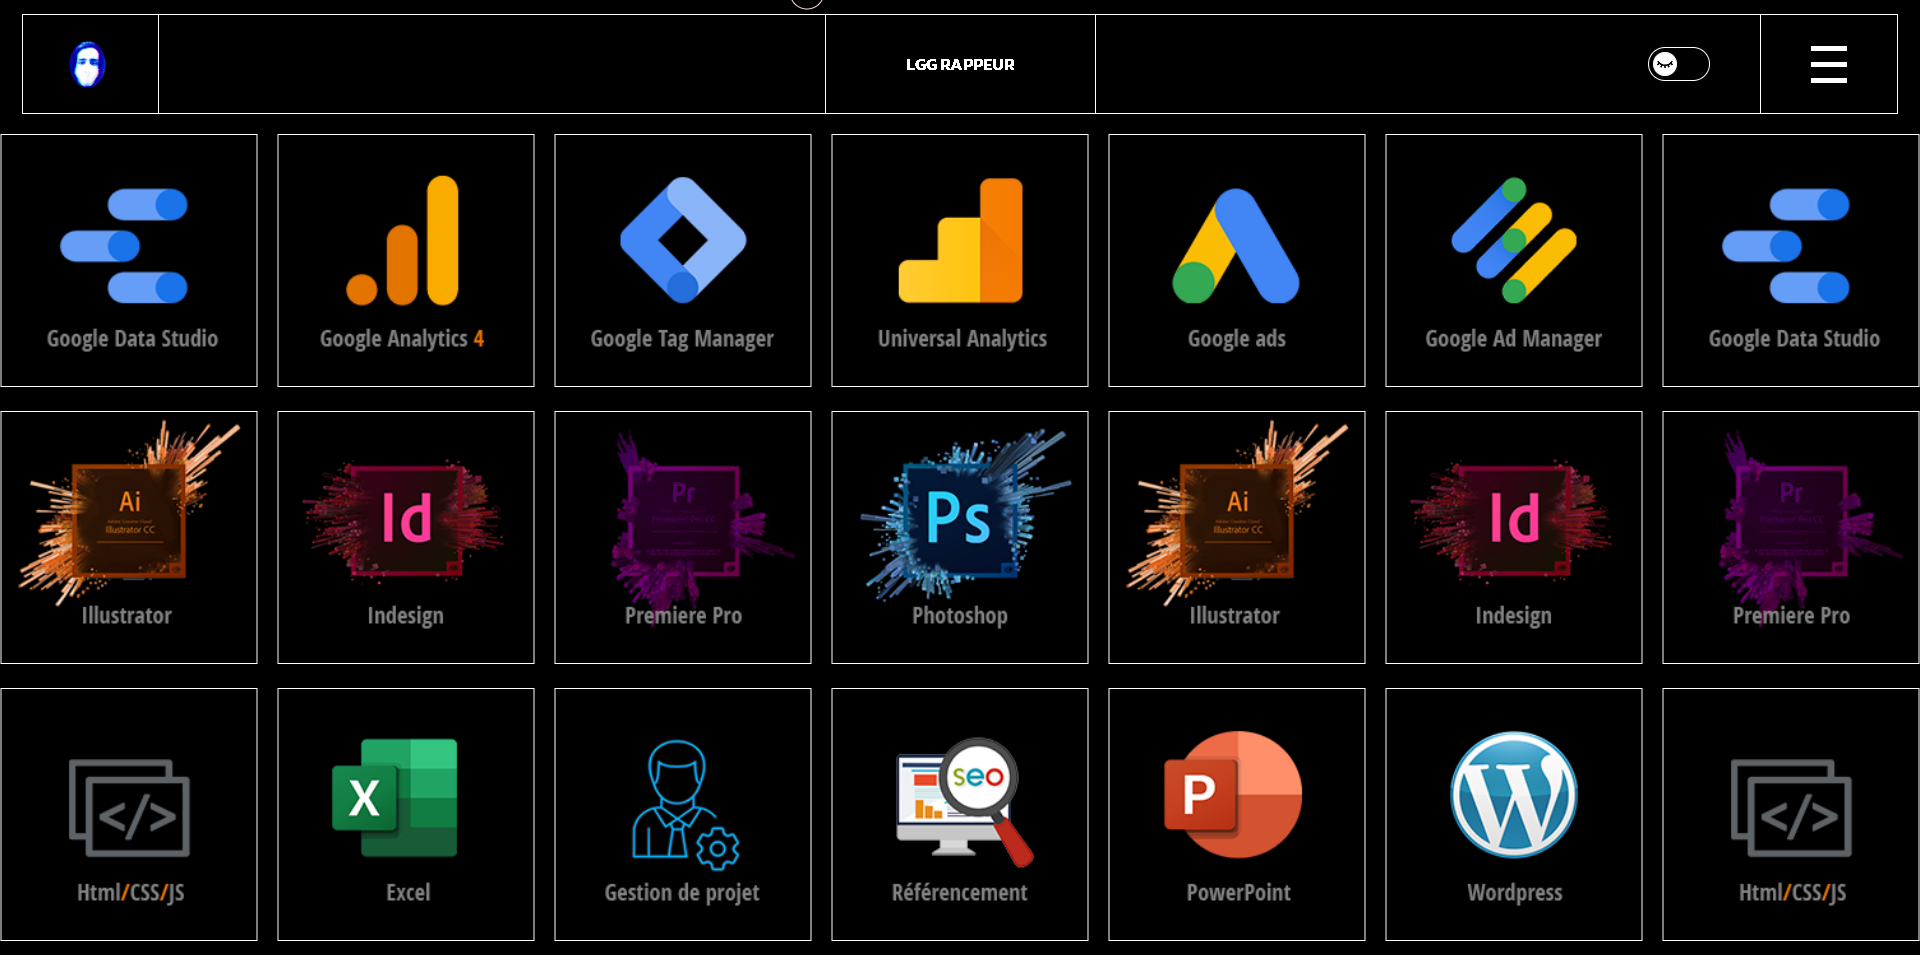Select the leftmost Google Data Studio card

129,260
